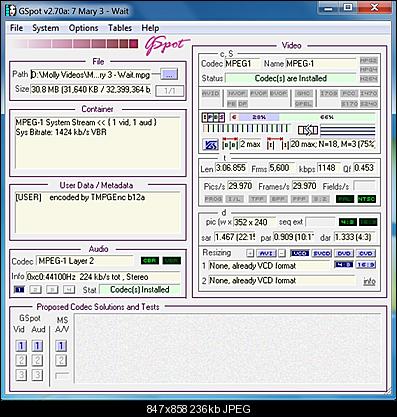This screenshot has height=417, width=397.
Task: Open the System menu
Action: point(46,28)
